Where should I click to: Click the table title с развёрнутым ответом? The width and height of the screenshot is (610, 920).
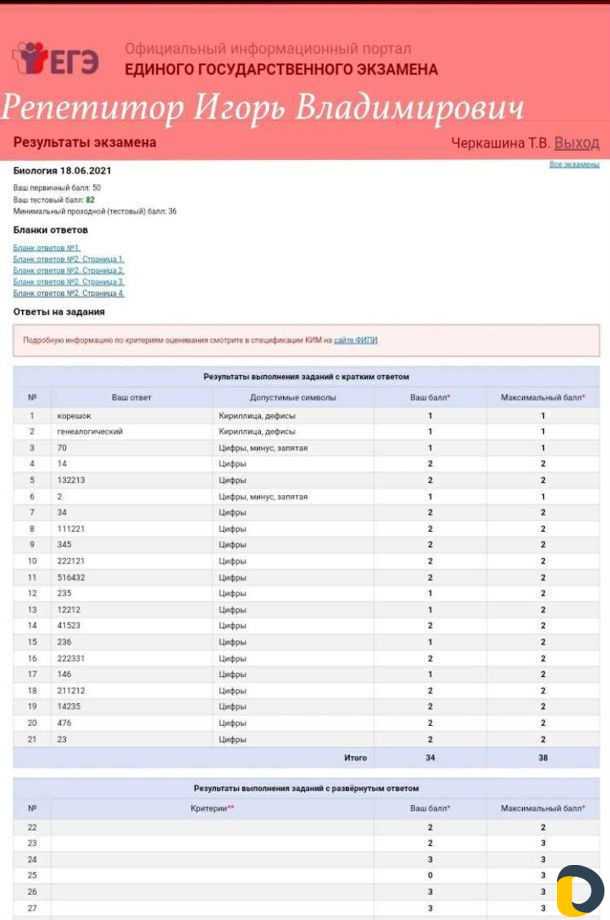306,788
